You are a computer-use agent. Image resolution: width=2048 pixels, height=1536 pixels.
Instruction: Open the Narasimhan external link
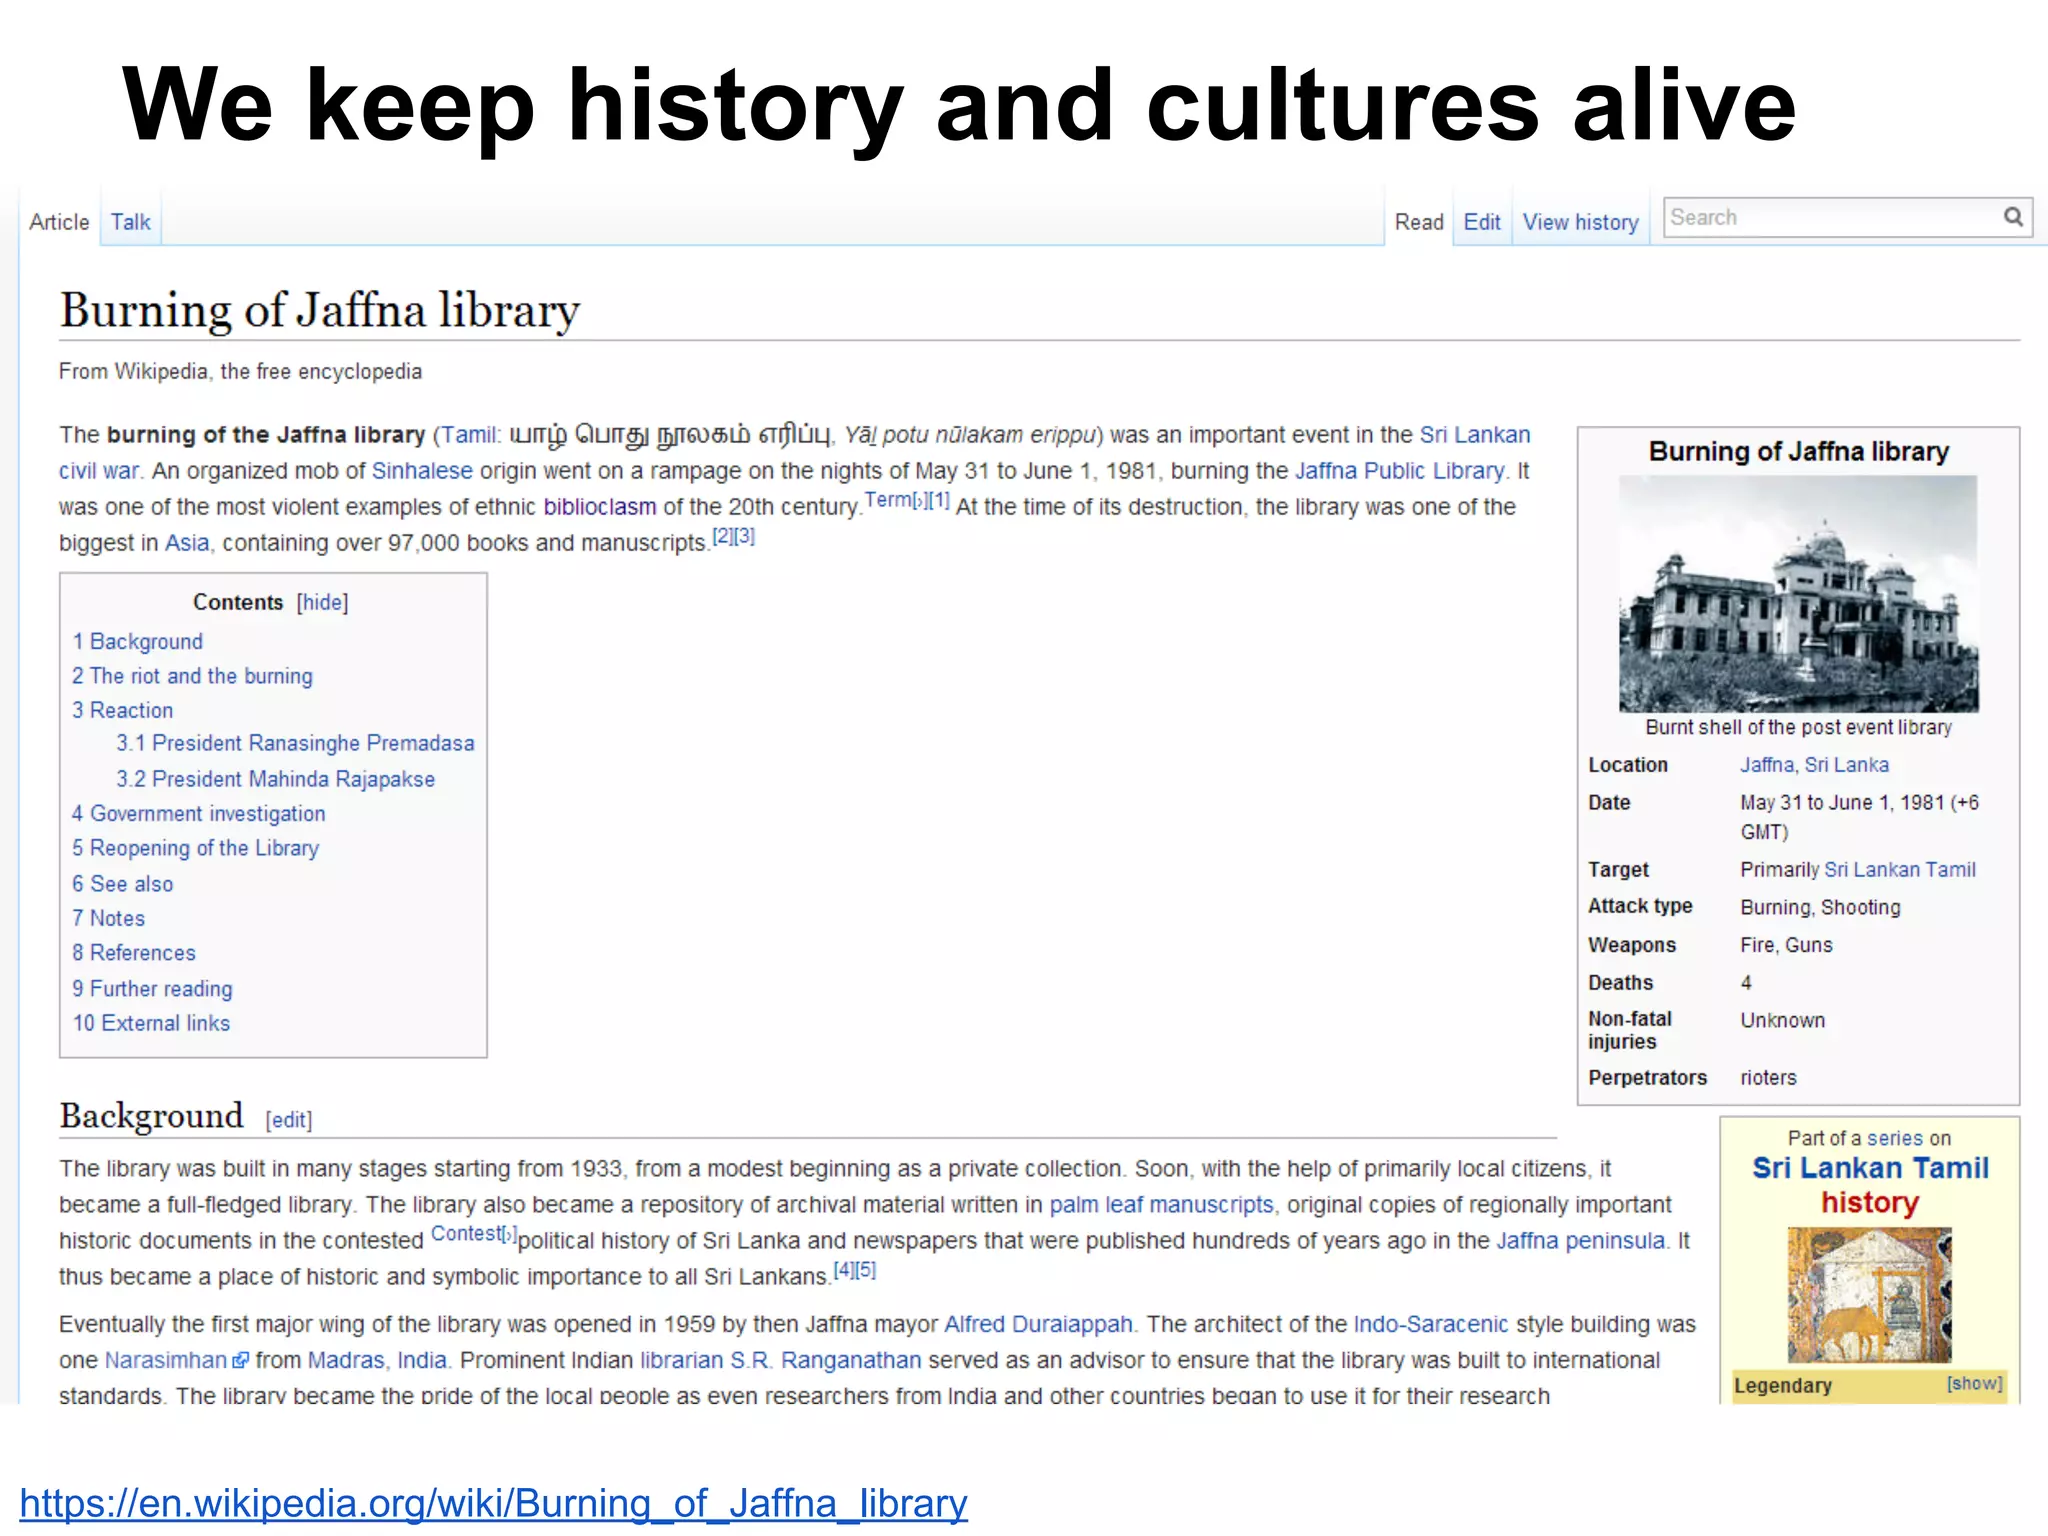[166, 1360]
